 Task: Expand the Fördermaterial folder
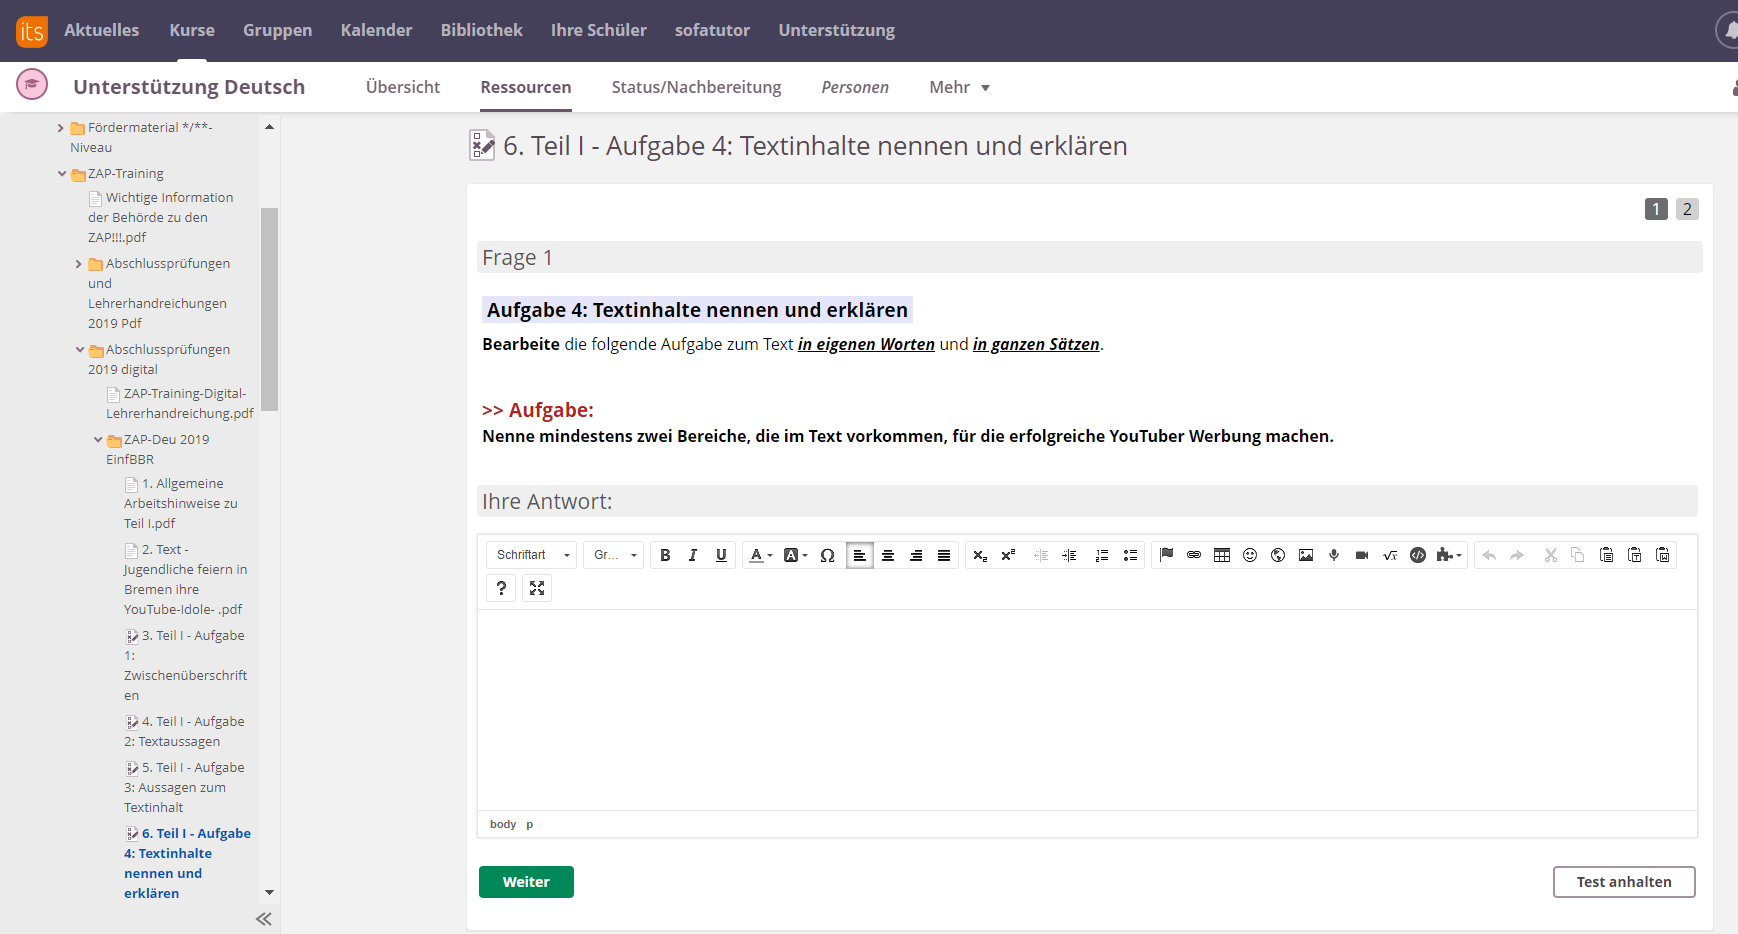coord(61,128)
